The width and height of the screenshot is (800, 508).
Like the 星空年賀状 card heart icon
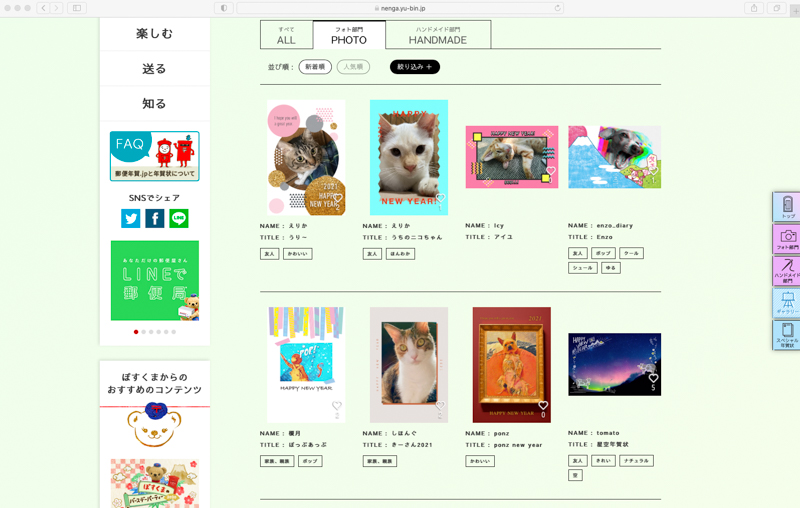(653, 378)
